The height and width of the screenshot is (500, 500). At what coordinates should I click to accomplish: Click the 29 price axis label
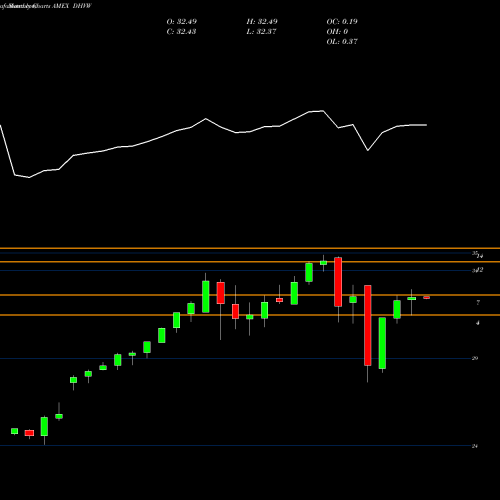click(475, 358)
